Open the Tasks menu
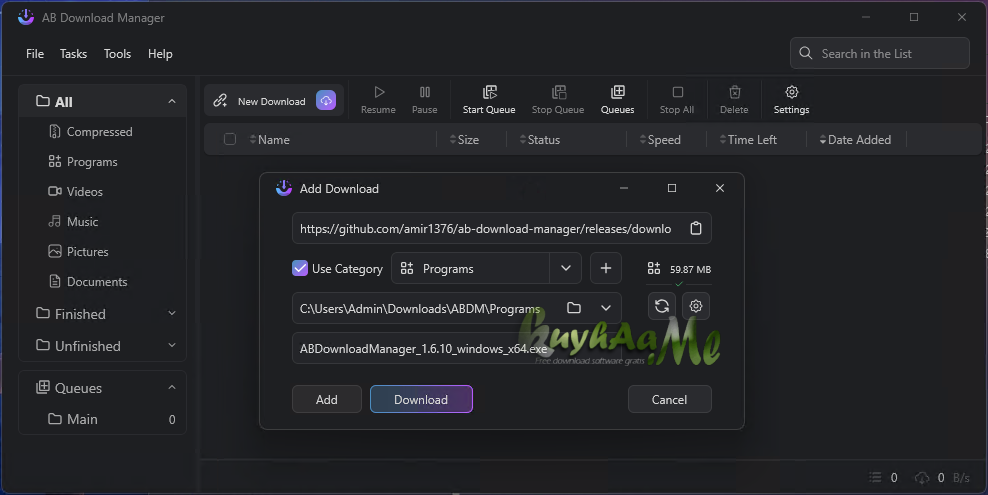 tap(73, 54)
